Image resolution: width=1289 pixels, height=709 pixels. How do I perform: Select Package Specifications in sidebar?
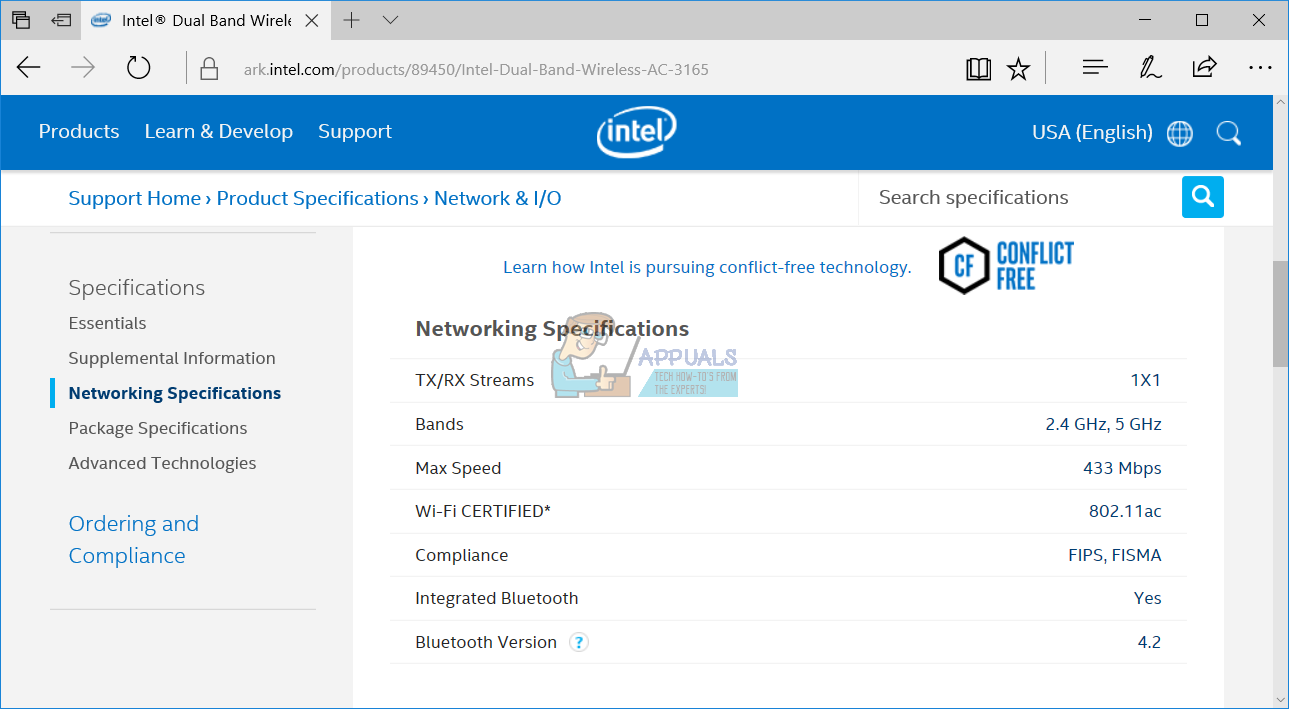[157, 428]
